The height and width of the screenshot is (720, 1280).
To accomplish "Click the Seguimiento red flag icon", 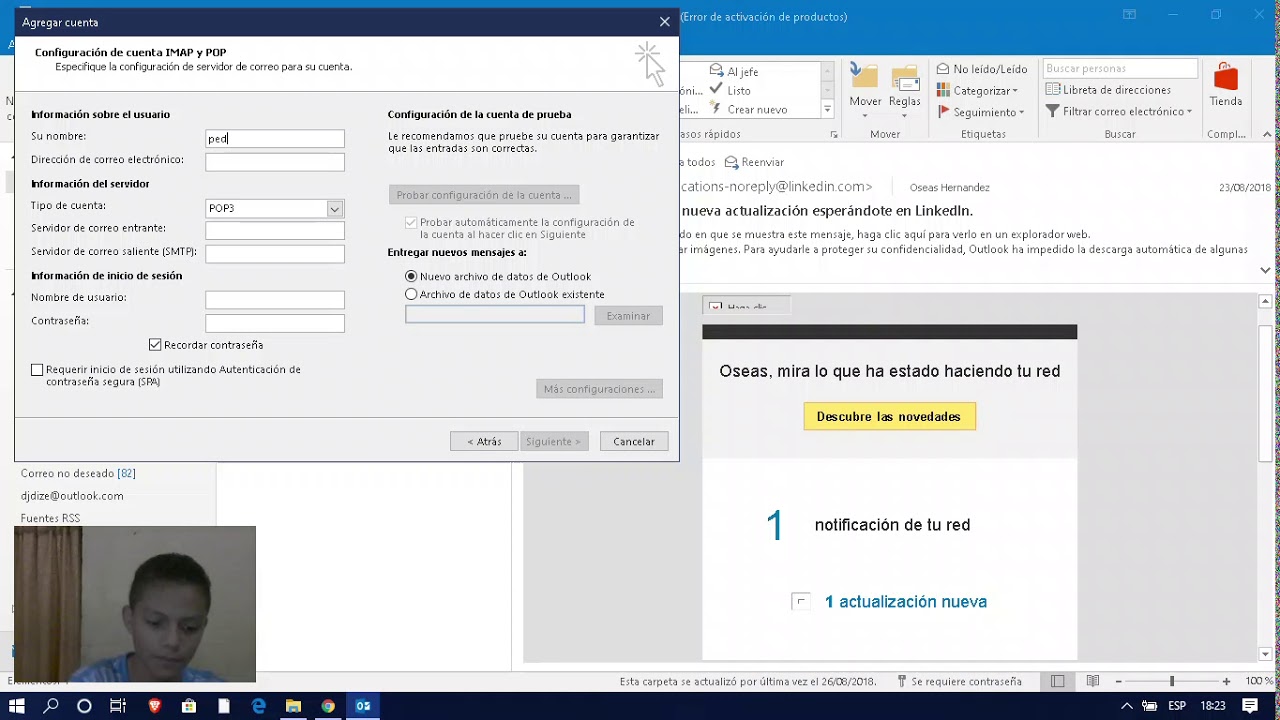I will (943, 112).
